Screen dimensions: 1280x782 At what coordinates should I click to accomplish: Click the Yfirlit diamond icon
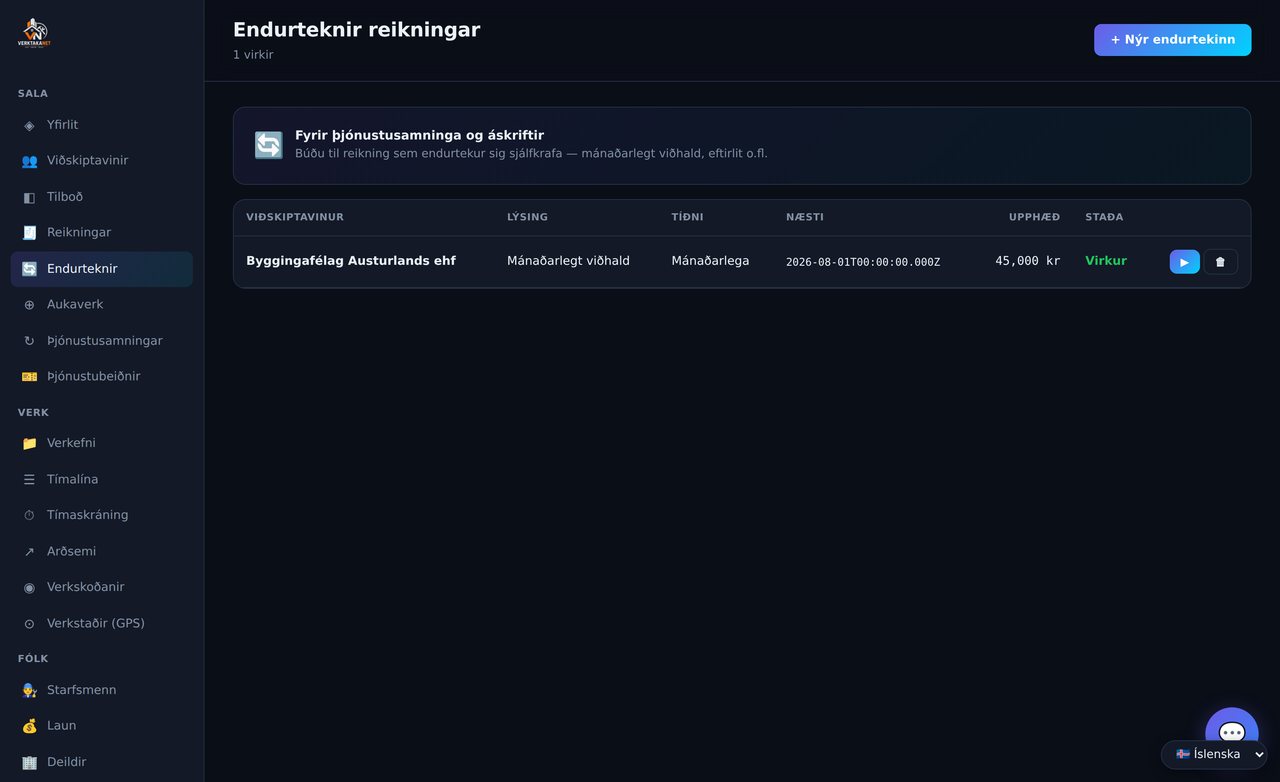coord(29,125)
